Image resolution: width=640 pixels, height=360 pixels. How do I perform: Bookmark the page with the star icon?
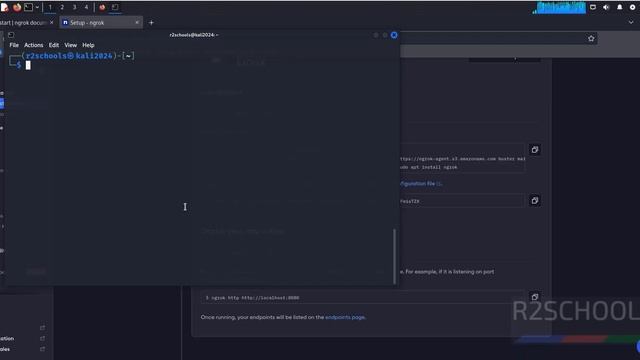click(x=591, y=38)
